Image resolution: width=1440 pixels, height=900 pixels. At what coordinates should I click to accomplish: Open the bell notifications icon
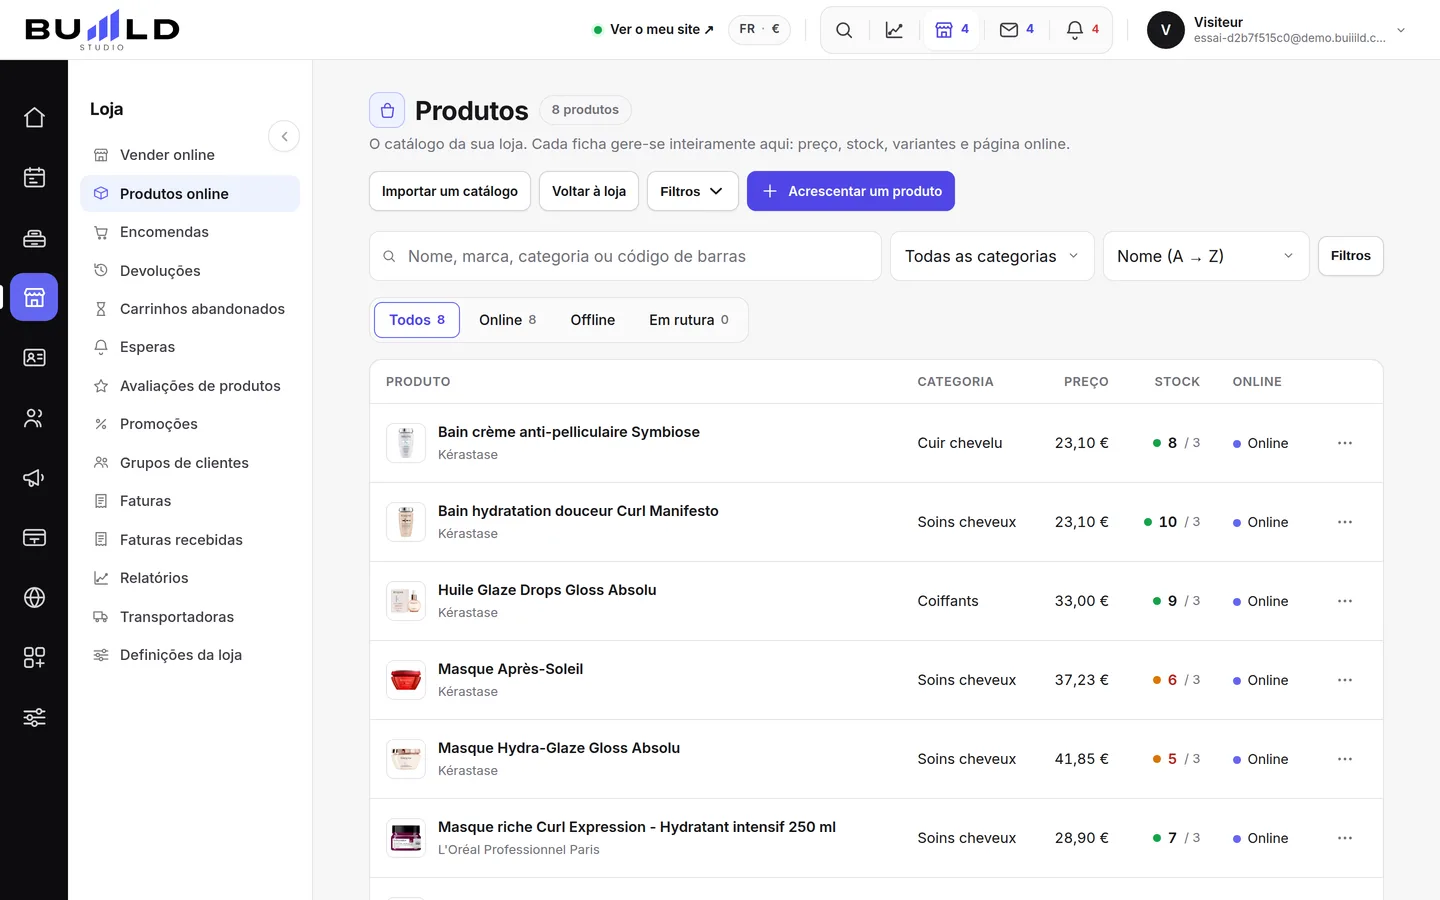(x=1083, y=30)
